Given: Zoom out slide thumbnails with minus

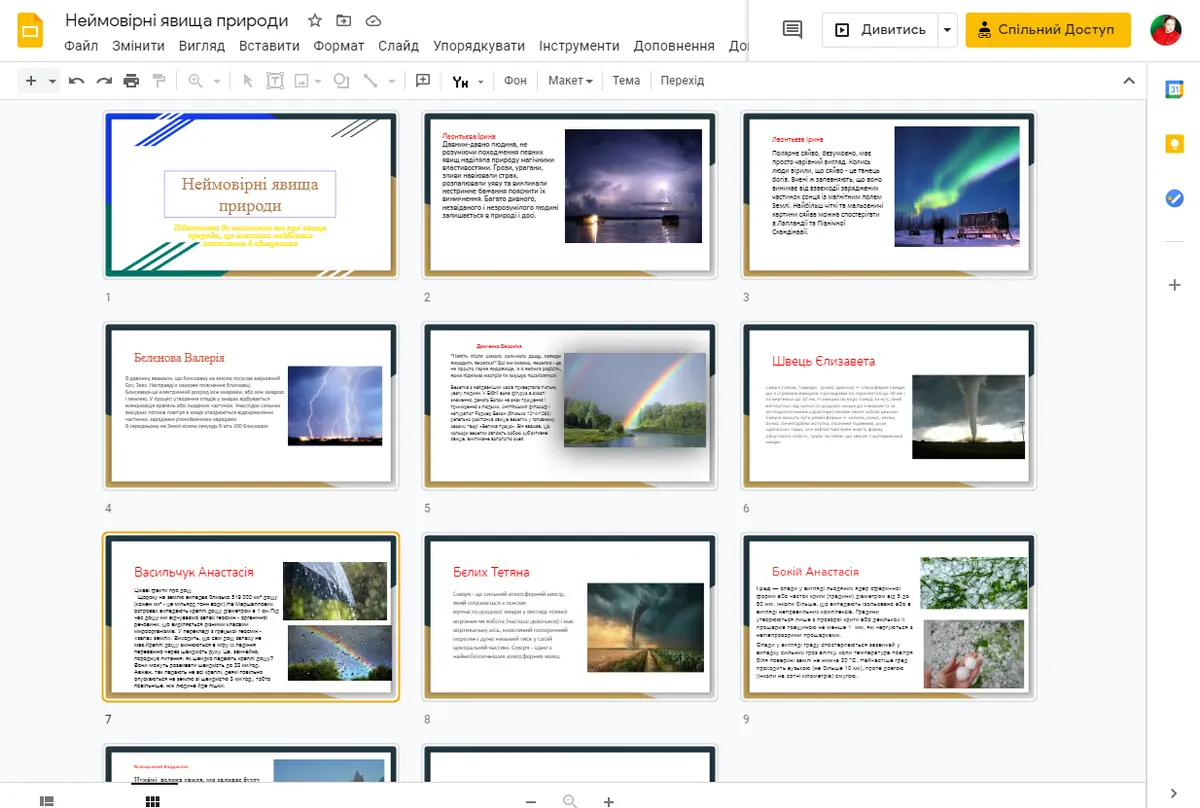Looking at the screenshot, I should click(x=531, y=801).
